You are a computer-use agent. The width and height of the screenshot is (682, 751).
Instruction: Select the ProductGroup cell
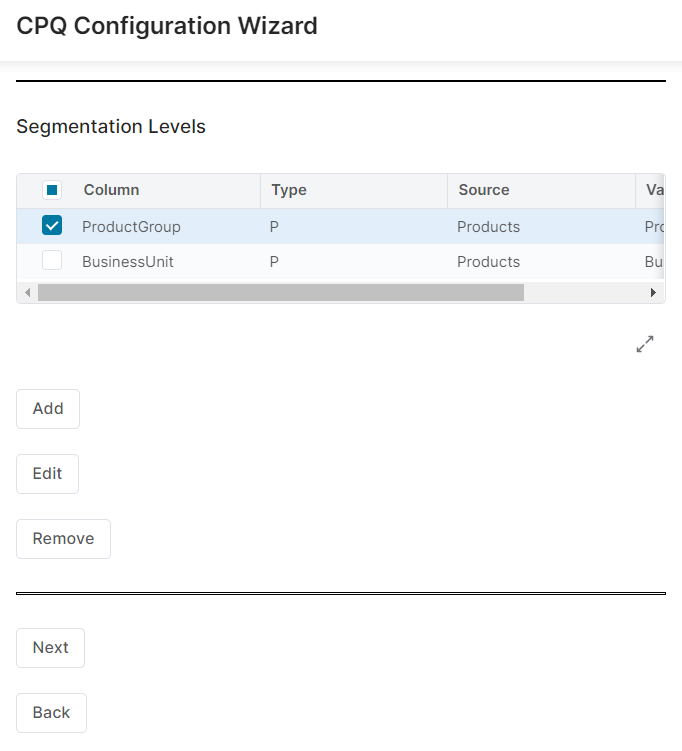coord(131,227)
